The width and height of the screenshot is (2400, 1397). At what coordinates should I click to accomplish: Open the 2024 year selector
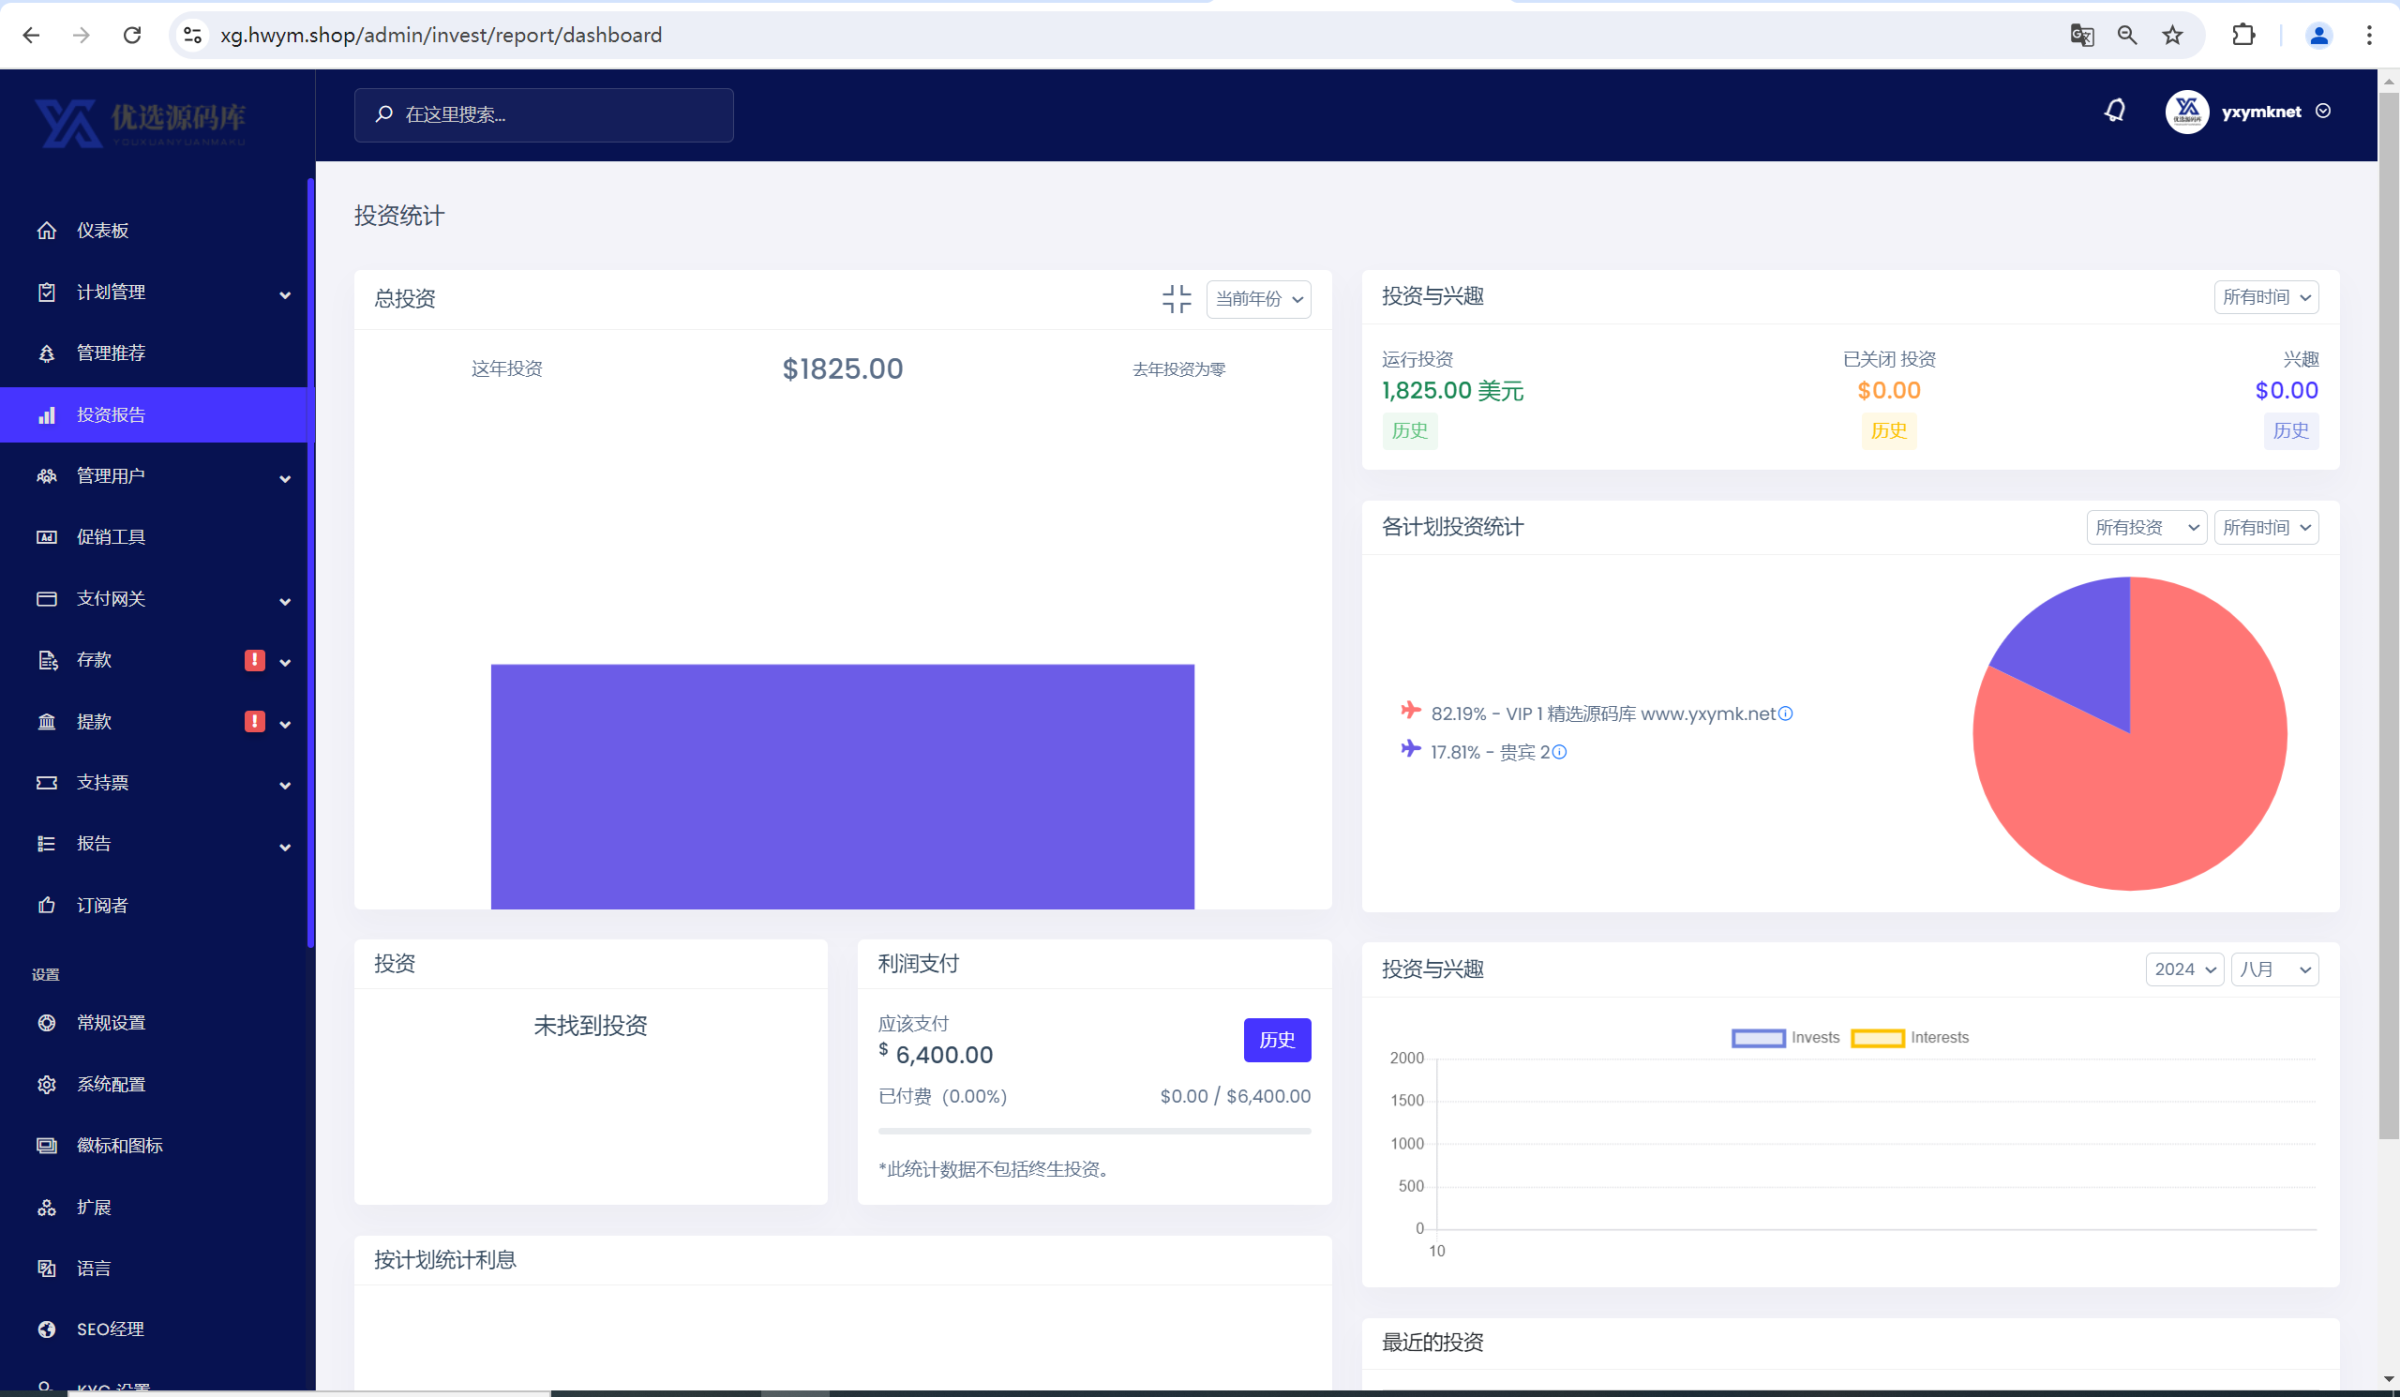click(x=2184, y=969)
